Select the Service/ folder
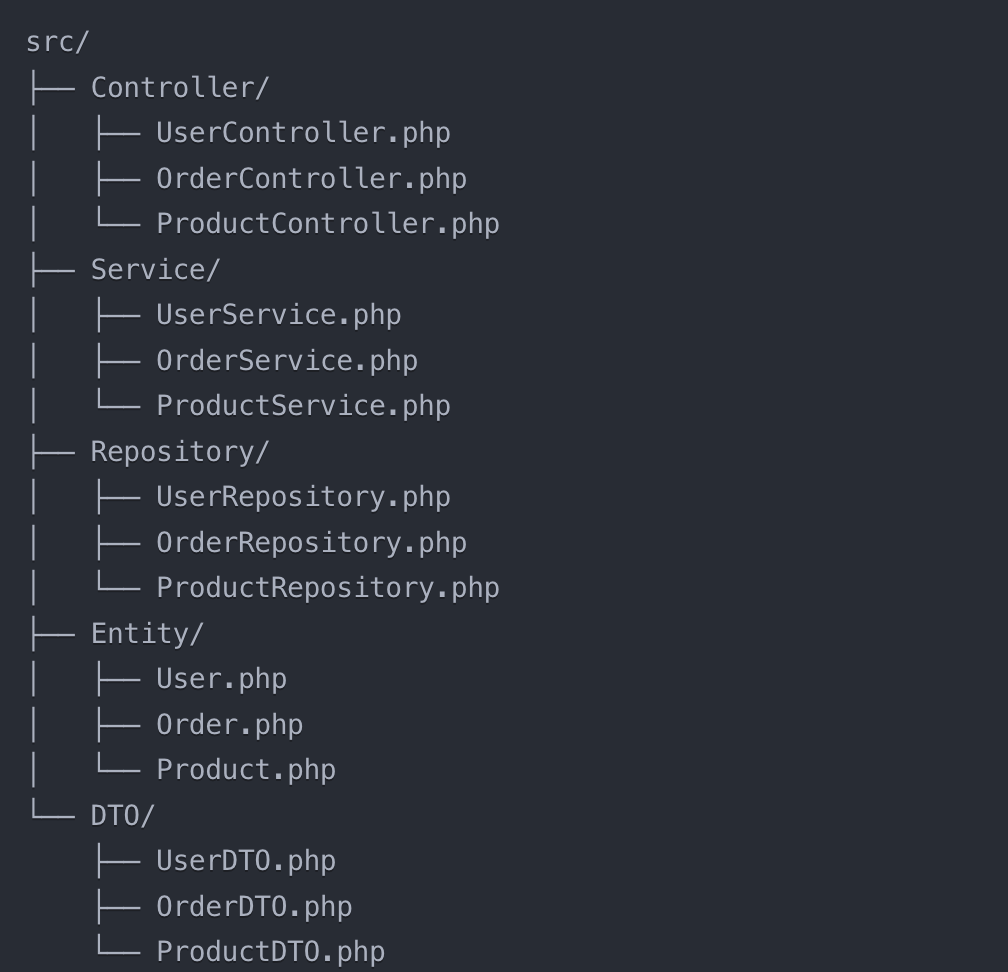 click(x=156, y=270)
